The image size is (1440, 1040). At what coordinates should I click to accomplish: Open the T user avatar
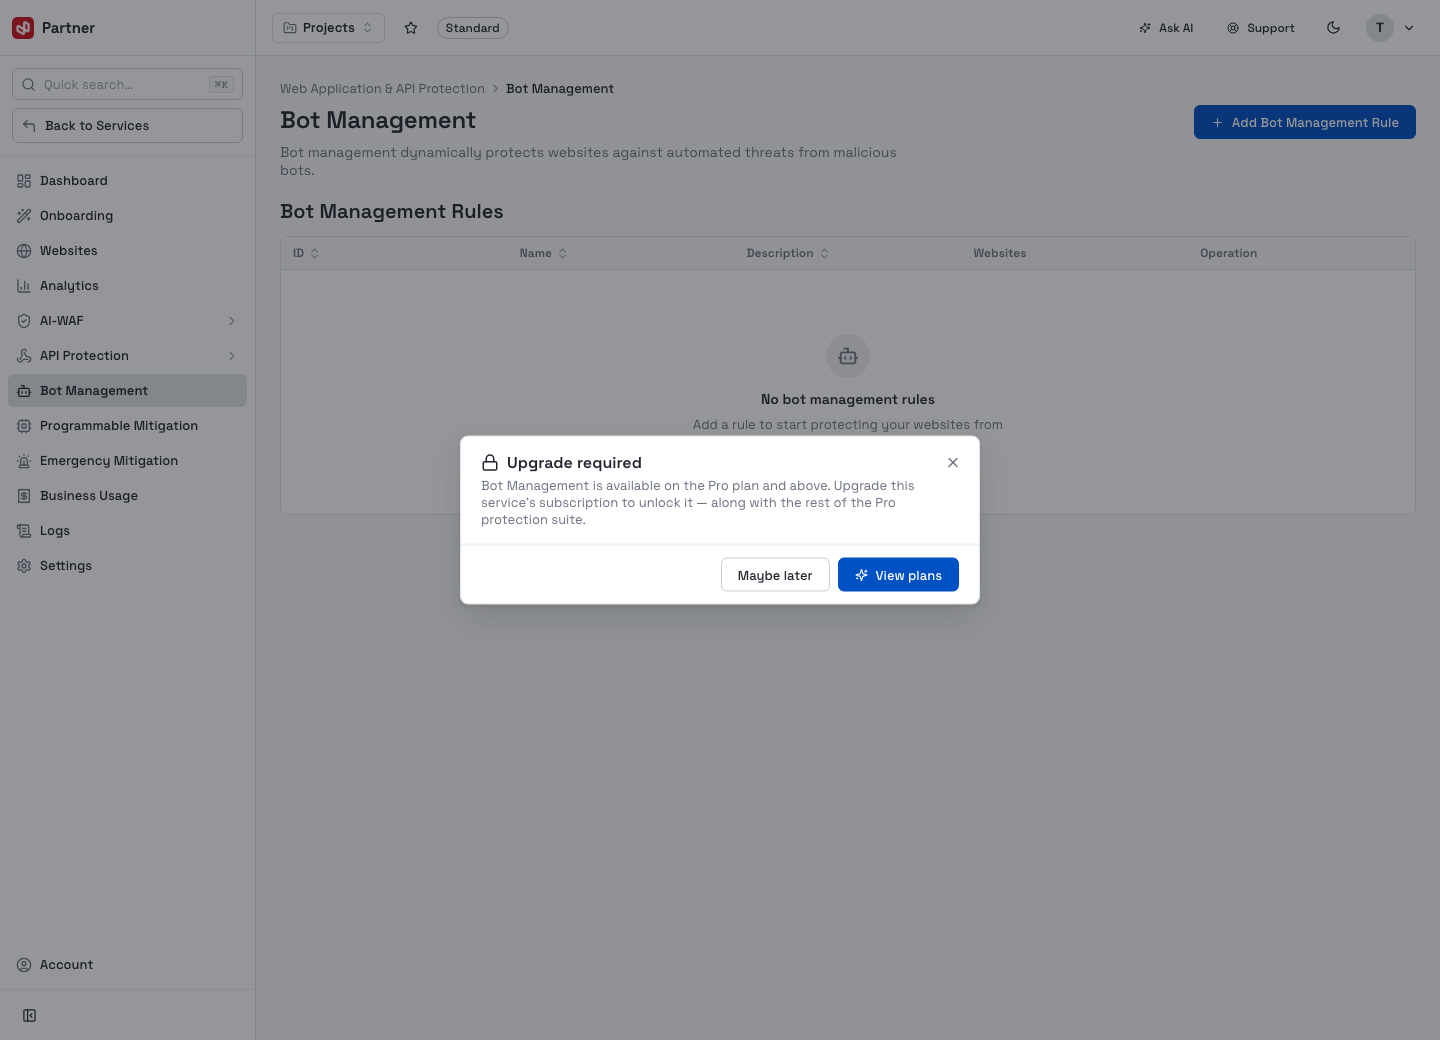(1380, 28)
